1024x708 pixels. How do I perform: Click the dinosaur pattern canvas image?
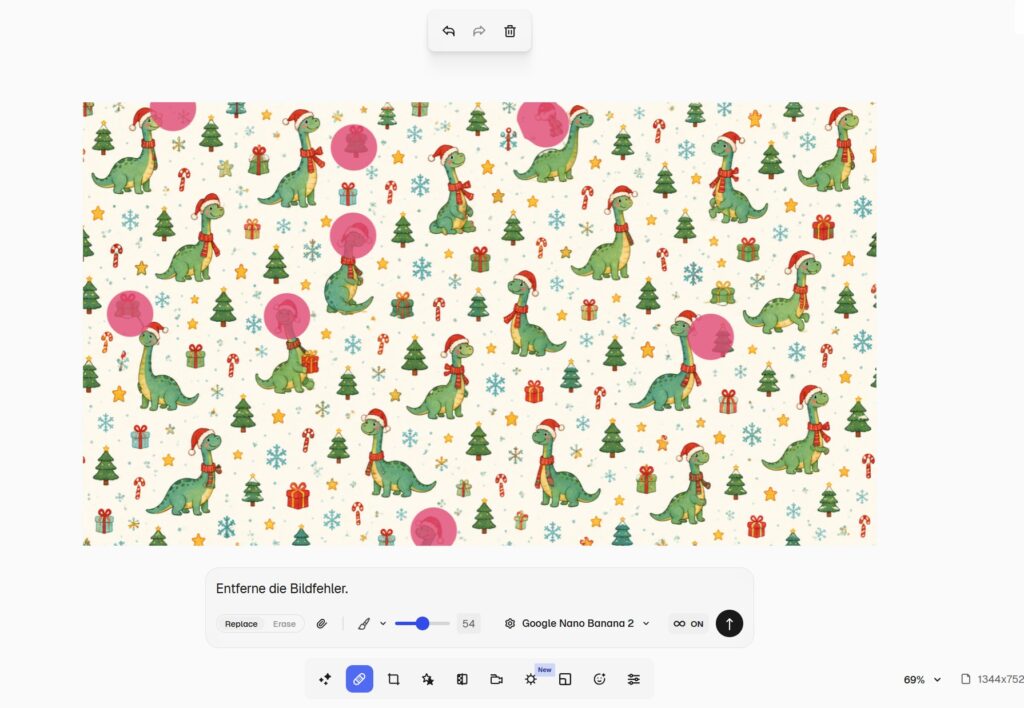coord(479,323)
